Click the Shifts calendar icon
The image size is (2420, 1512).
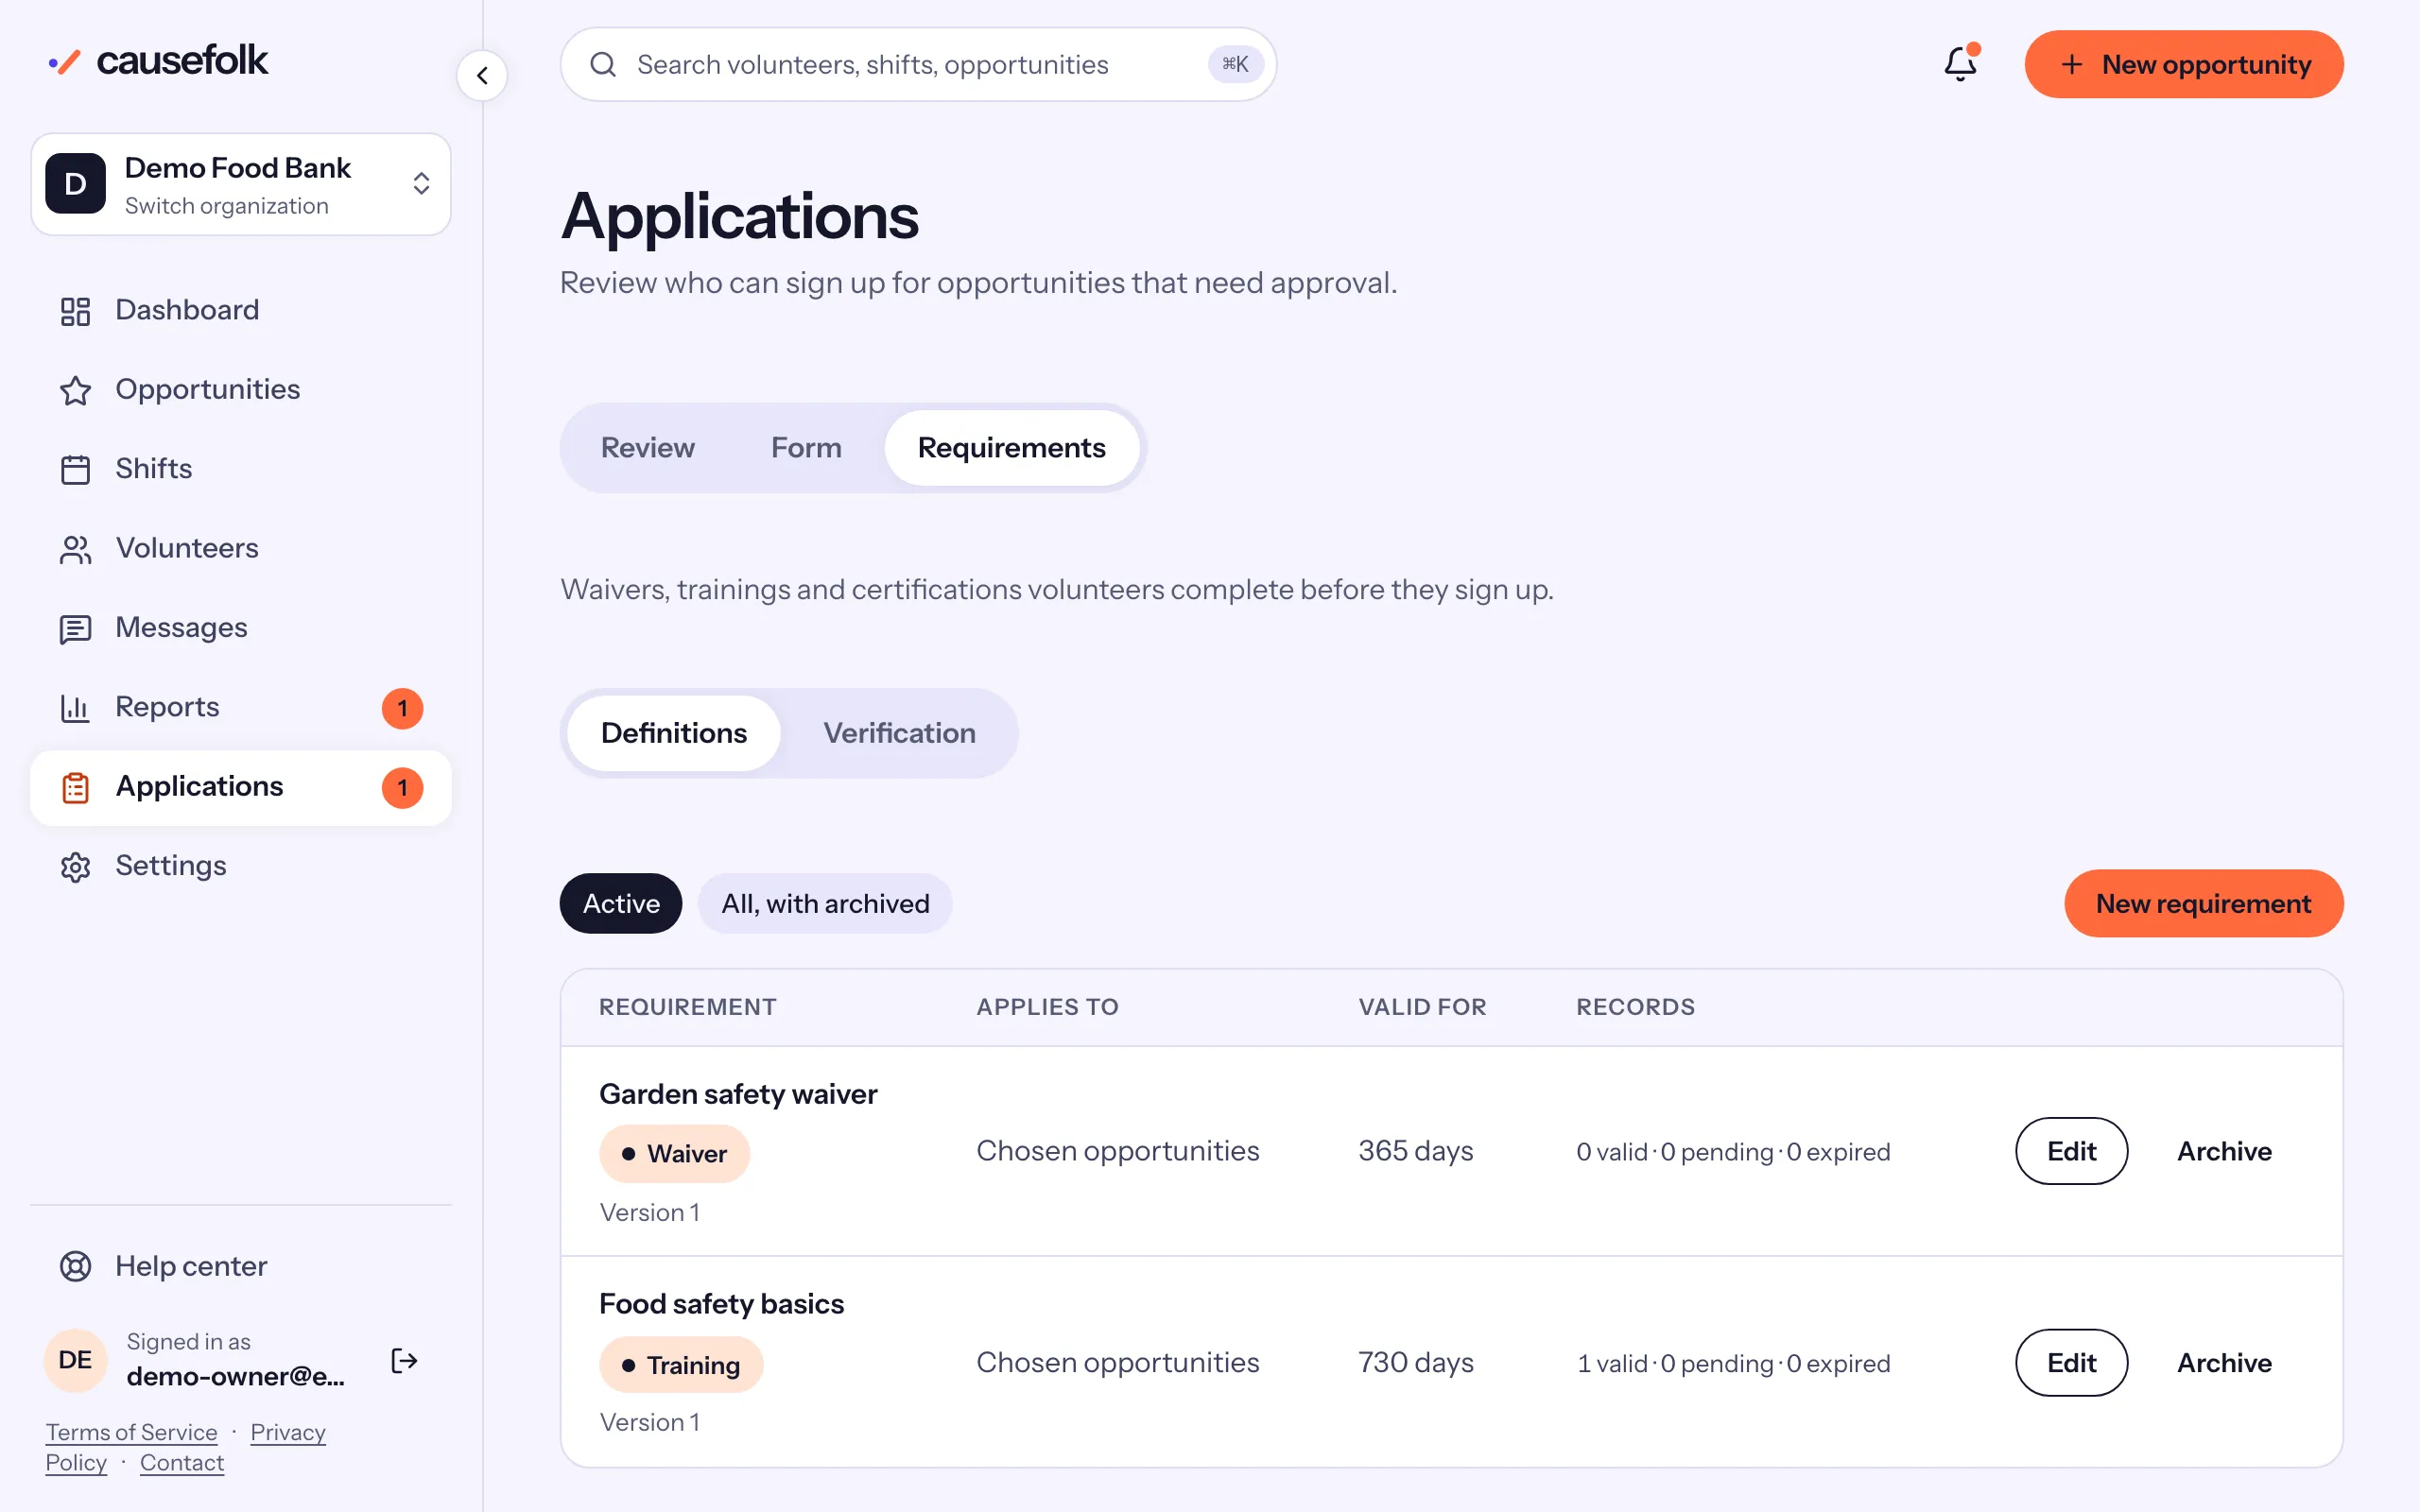pos(75,469)
